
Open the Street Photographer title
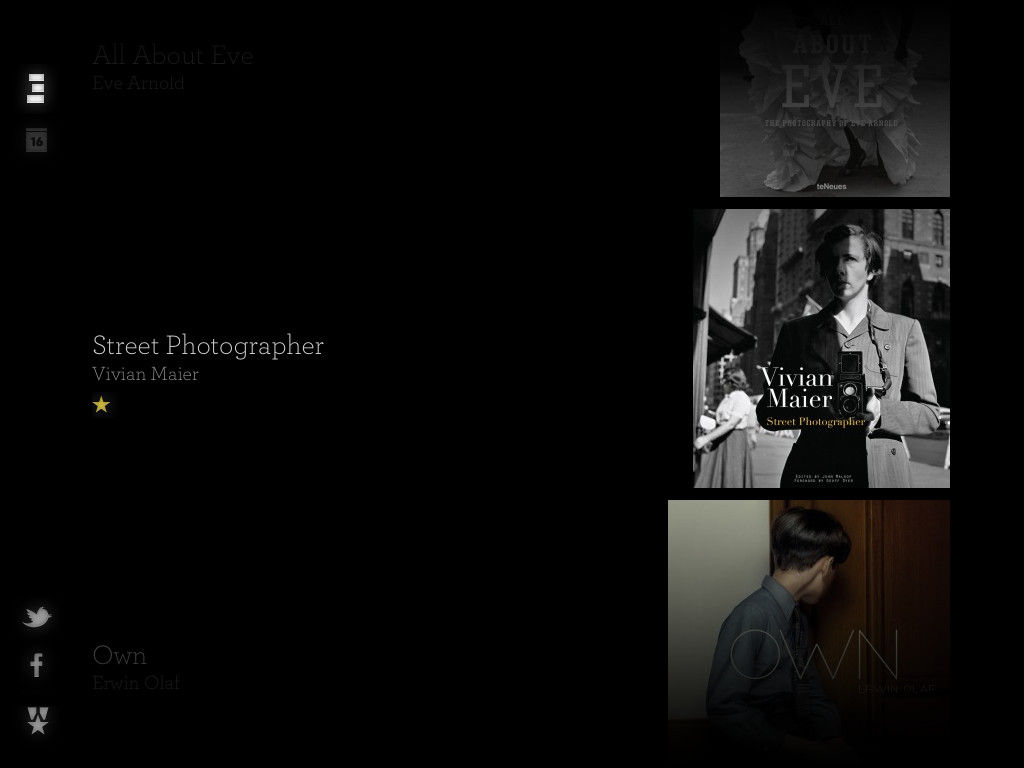[x=208, y=345]
